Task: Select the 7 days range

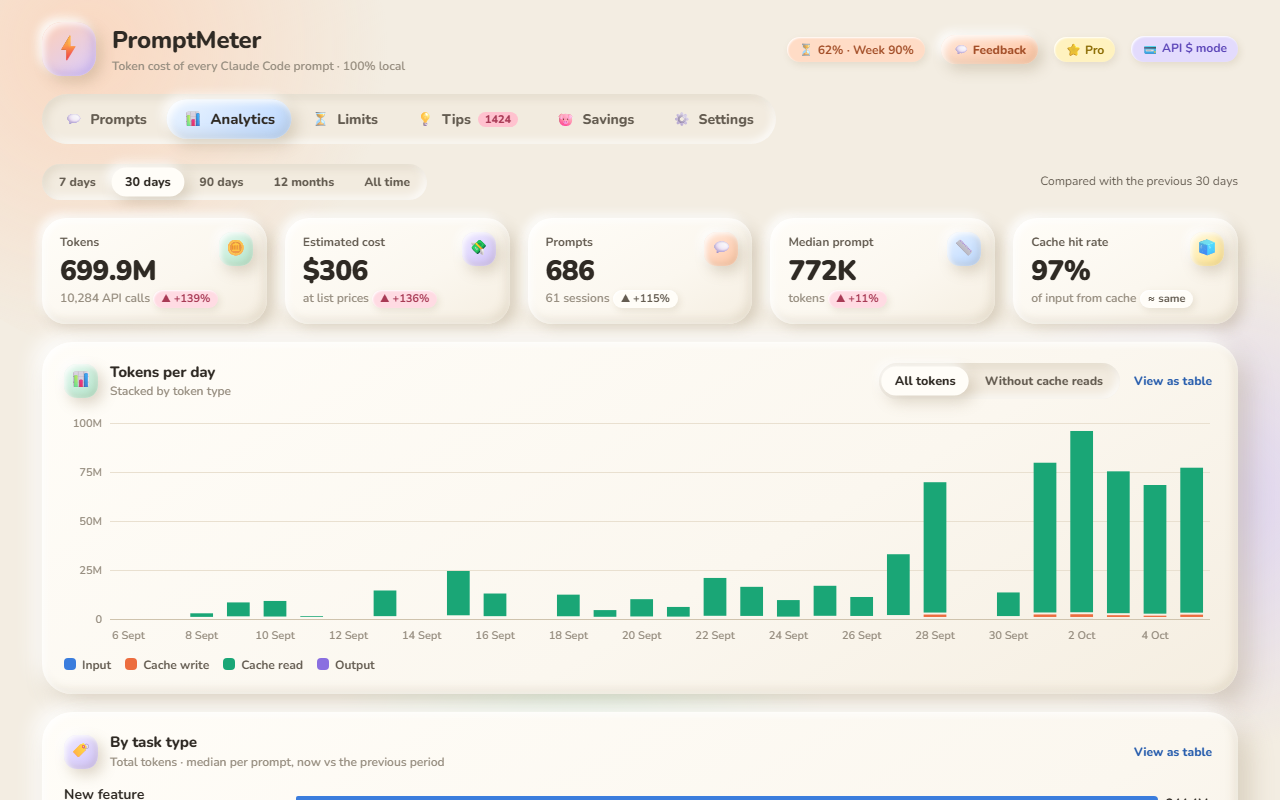Action: (77, 182)
